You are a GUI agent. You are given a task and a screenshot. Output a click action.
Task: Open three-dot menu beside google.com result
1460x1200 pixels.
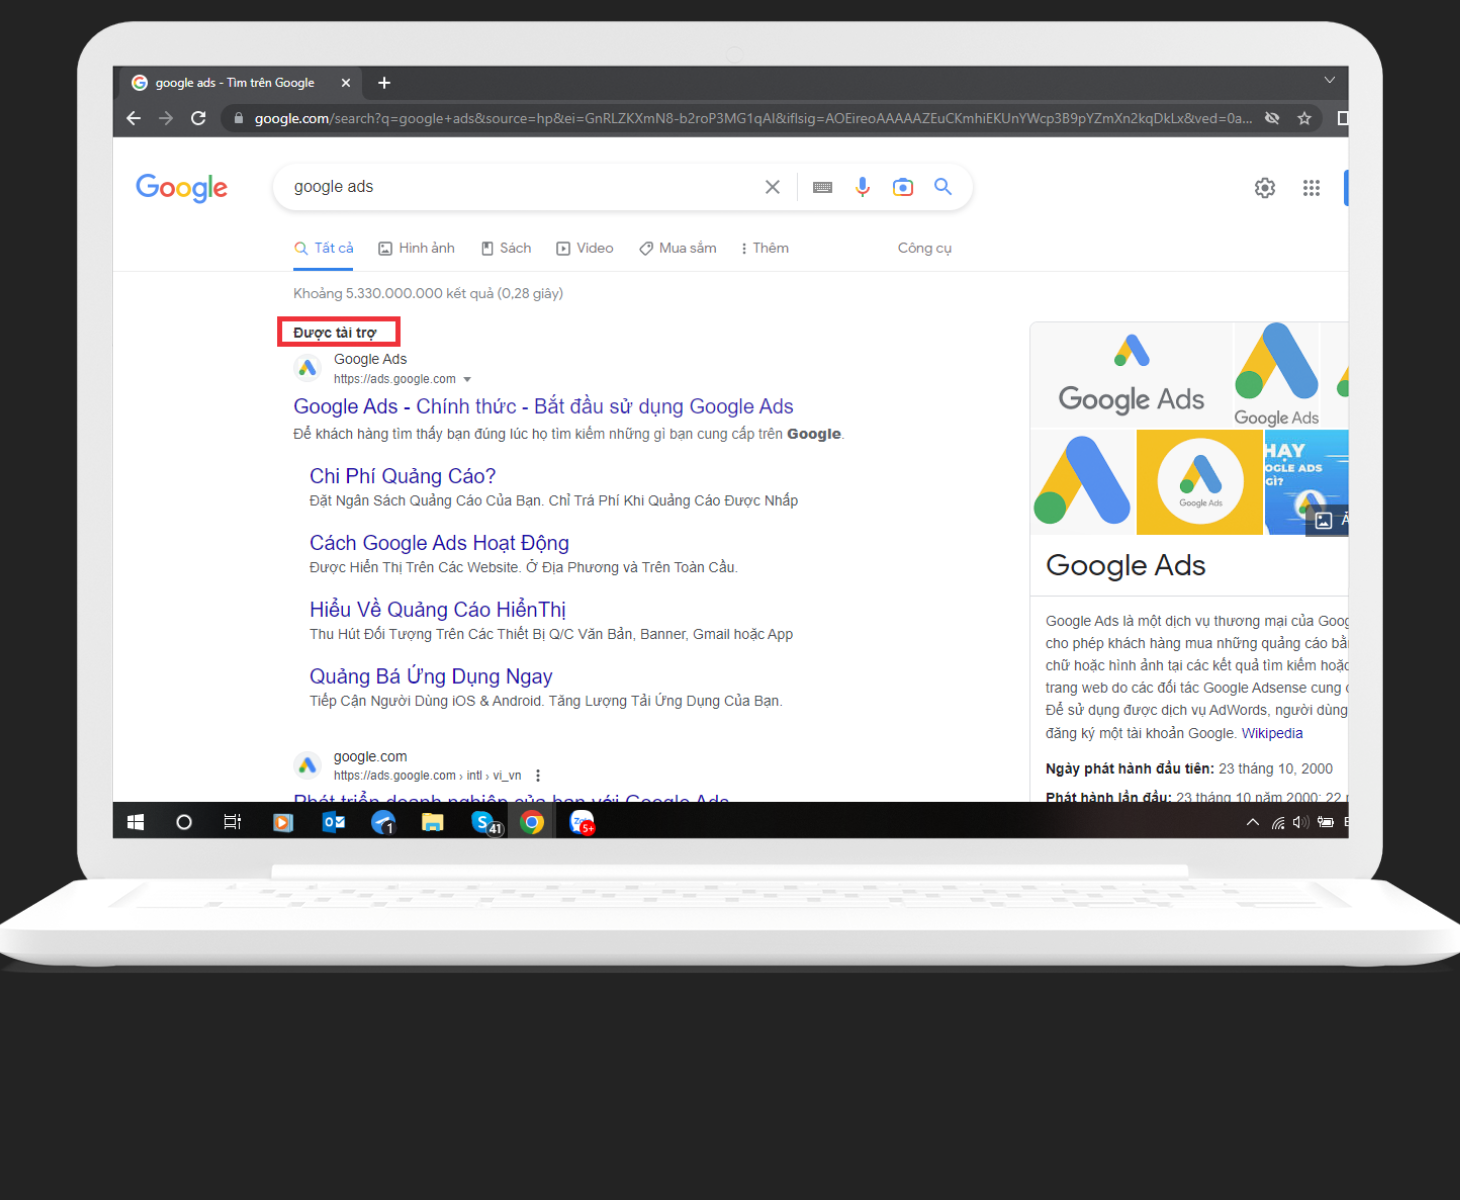tap(538, 776)
